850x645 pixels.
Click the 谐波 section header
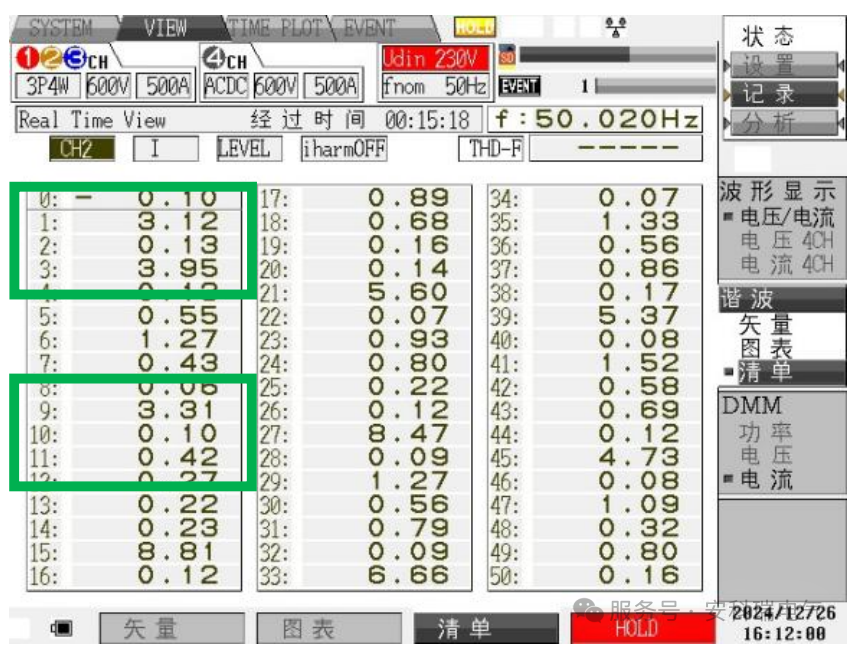[782, 299]
